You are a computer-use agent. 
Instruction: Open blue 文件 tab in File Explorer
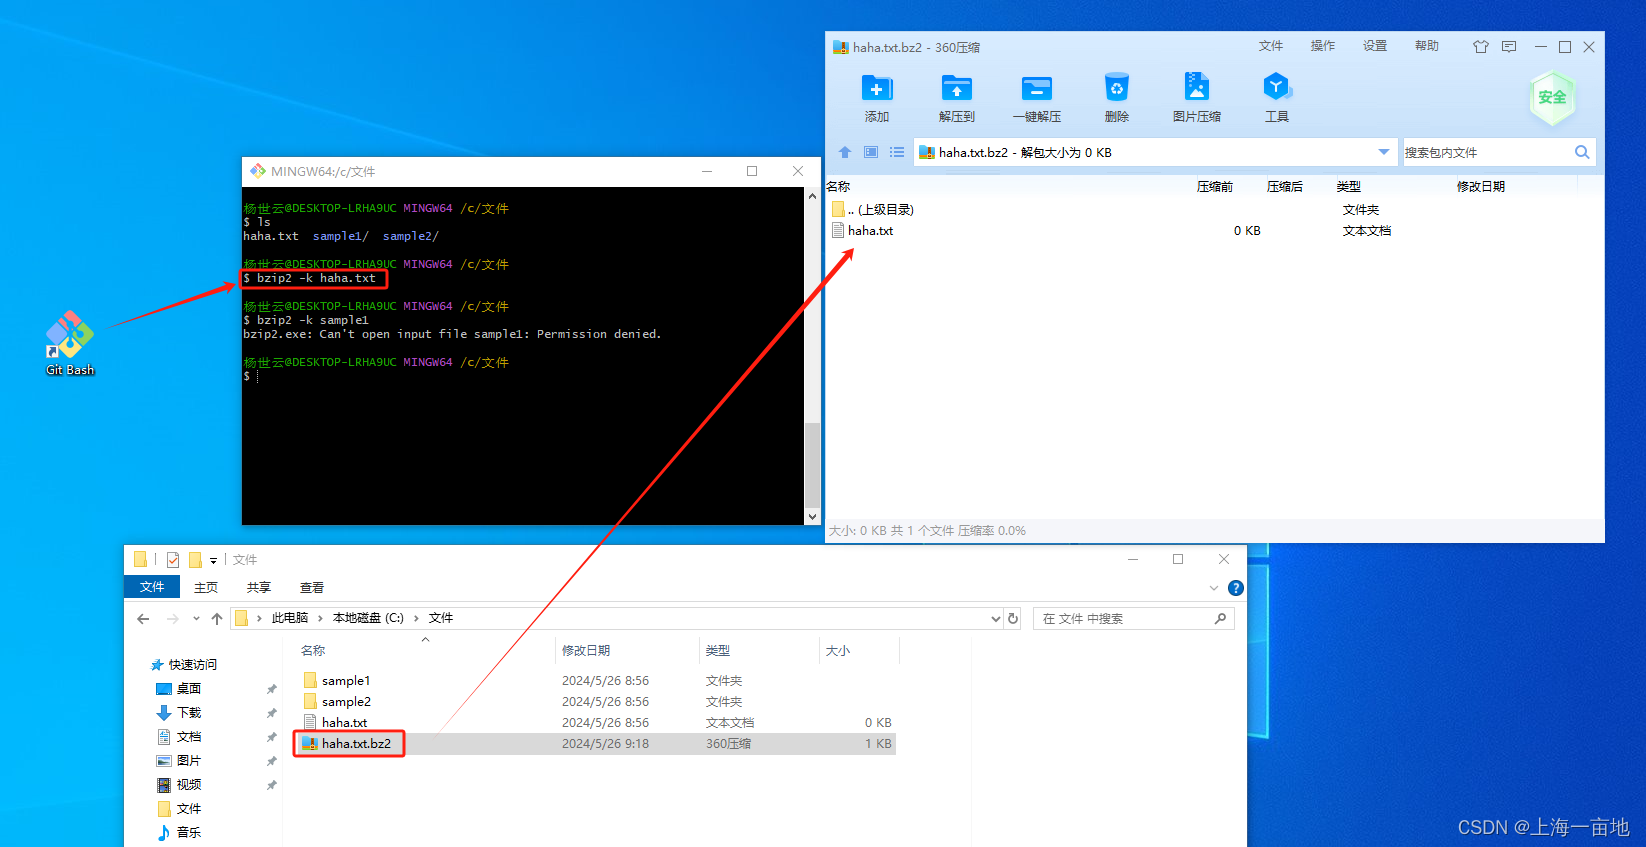tap(152, 587)
